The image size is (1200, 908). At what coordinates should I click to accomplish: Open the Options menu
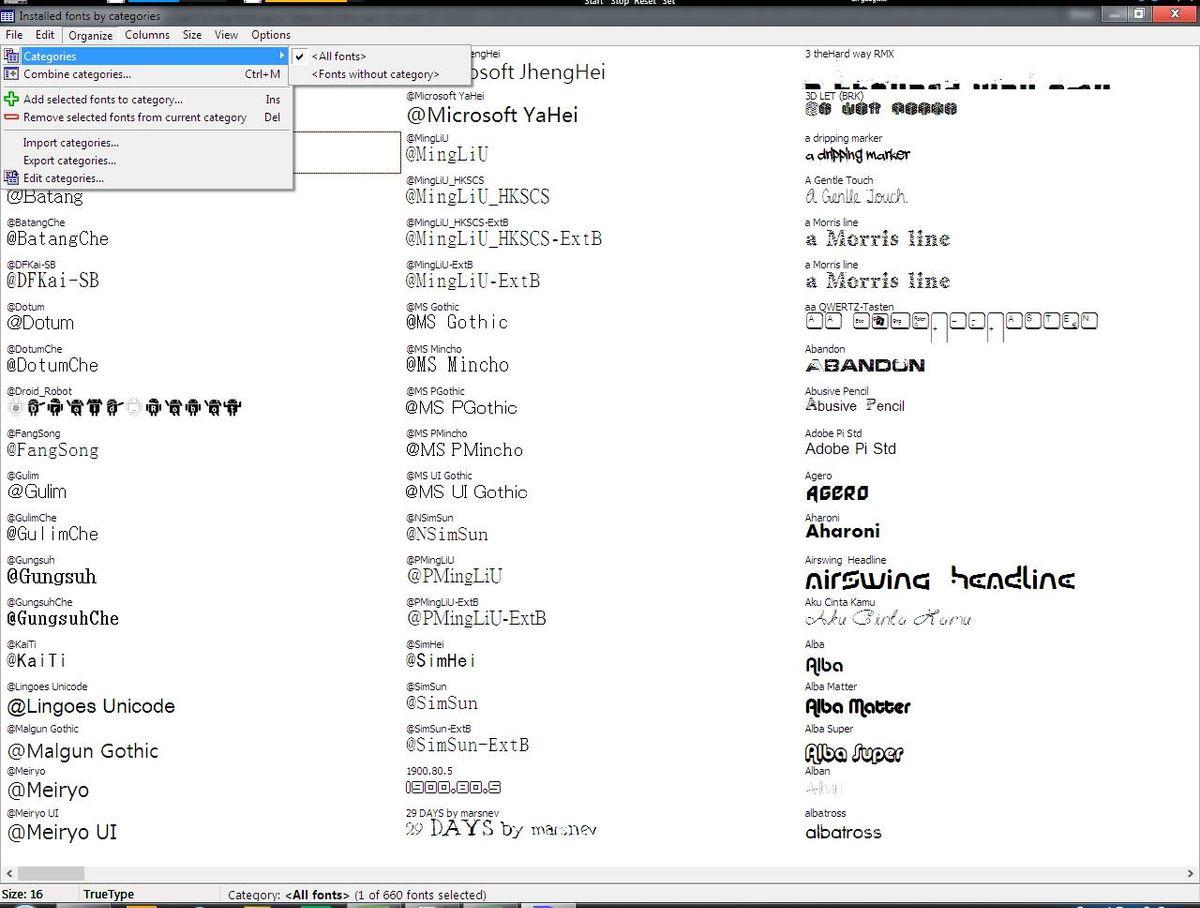[271, 35]
